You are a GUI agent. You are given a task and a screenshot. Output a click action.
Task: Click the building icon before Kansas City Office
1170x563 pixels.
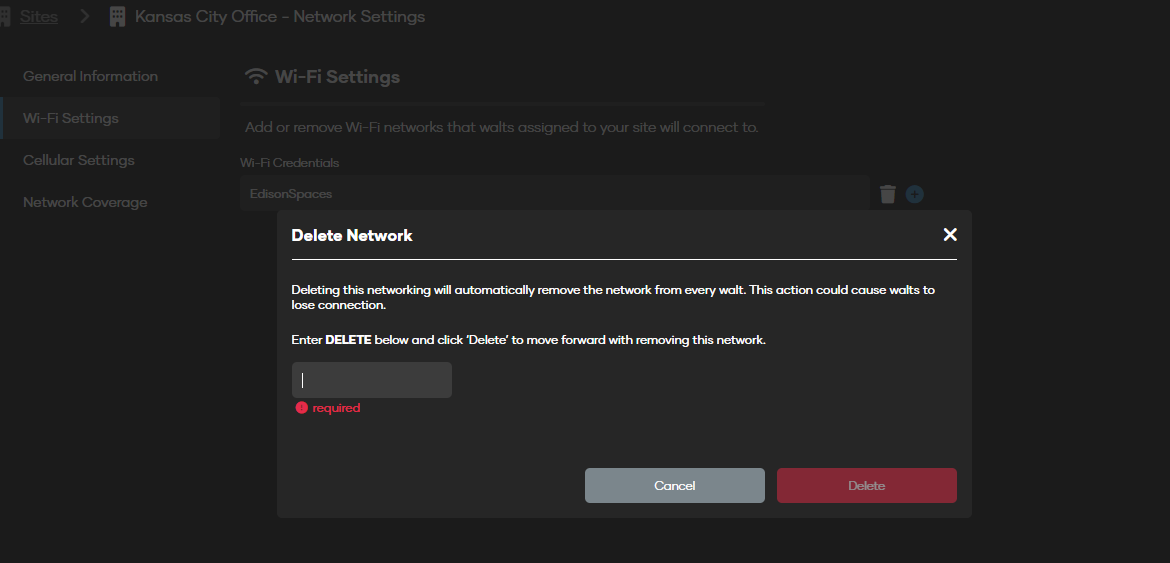(x=117, y=16)
